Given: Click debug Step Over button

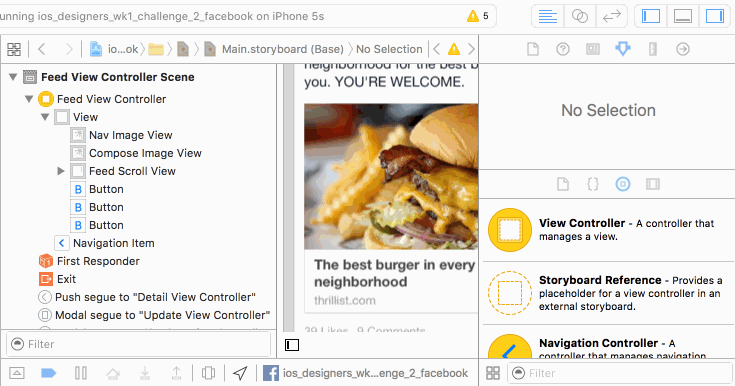Looking at the screenshot, I should pos(113,373).
